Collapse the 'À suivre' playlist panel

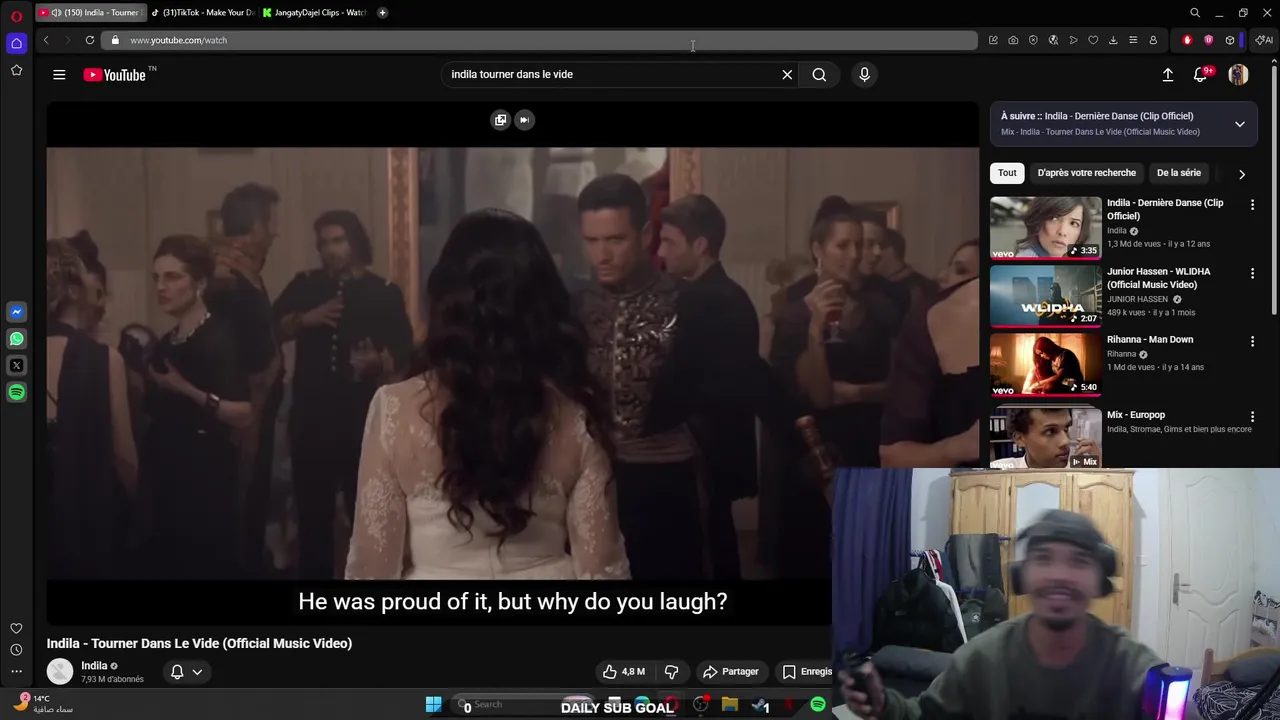1240,124
